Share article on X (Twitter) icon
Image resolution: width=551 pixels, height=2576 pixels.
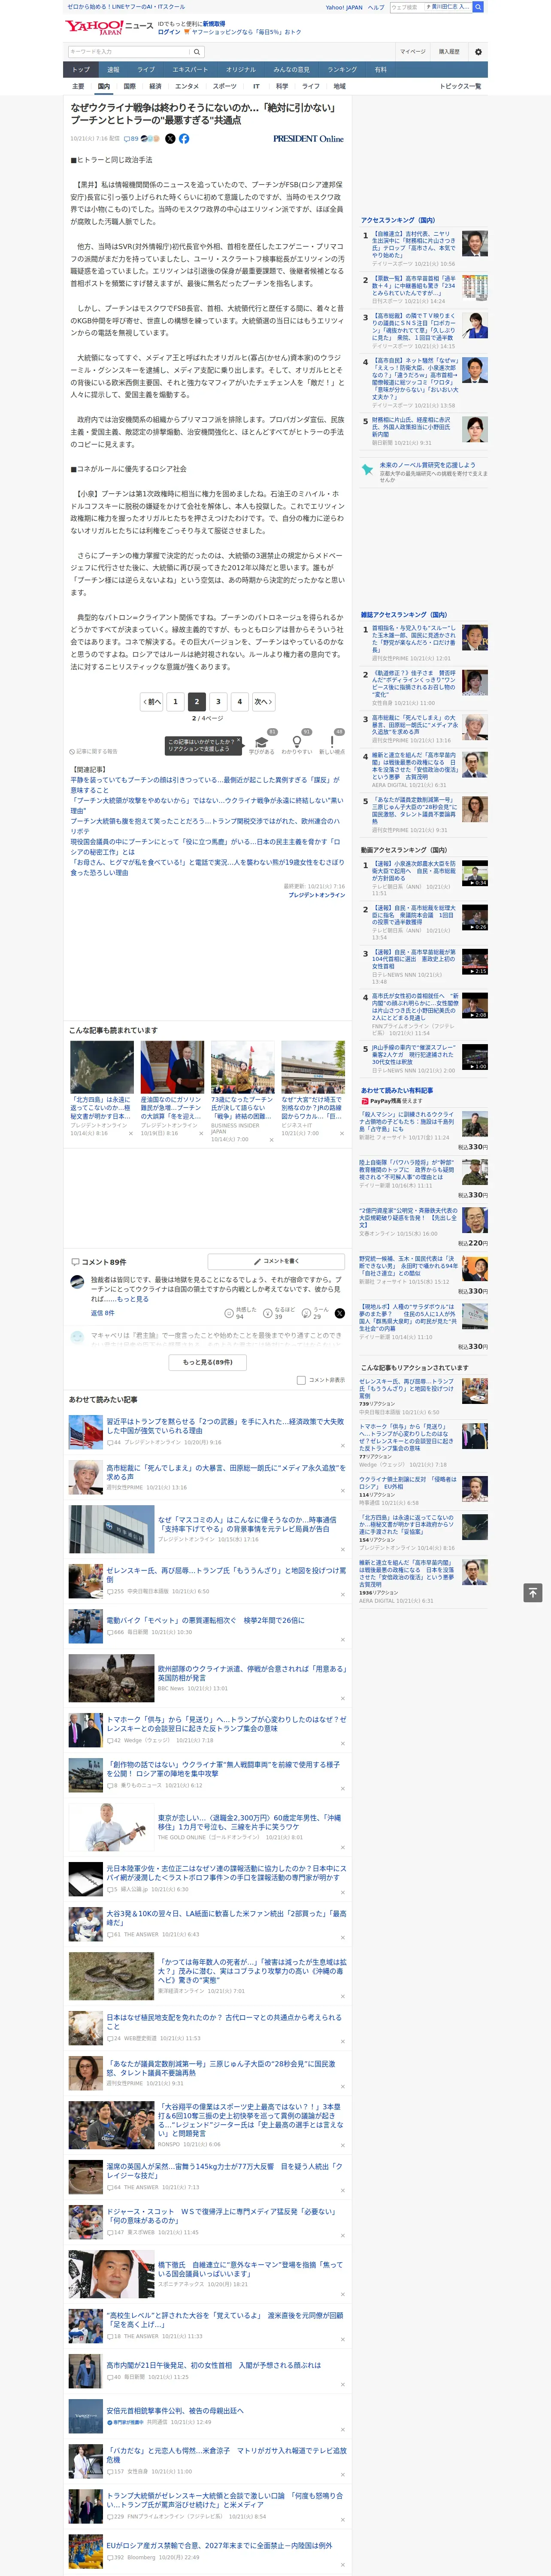[x=170, y=139]
